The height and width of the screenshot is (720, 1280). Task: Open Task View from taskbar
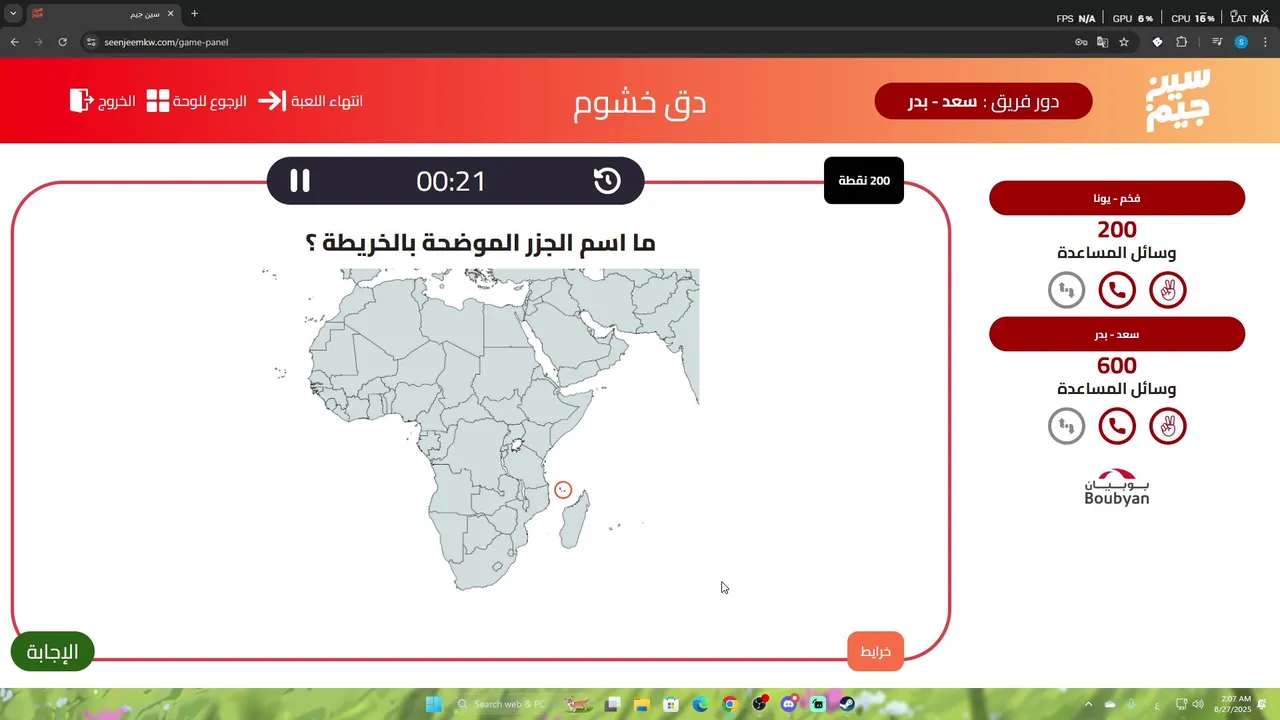[x=612, y=704]
